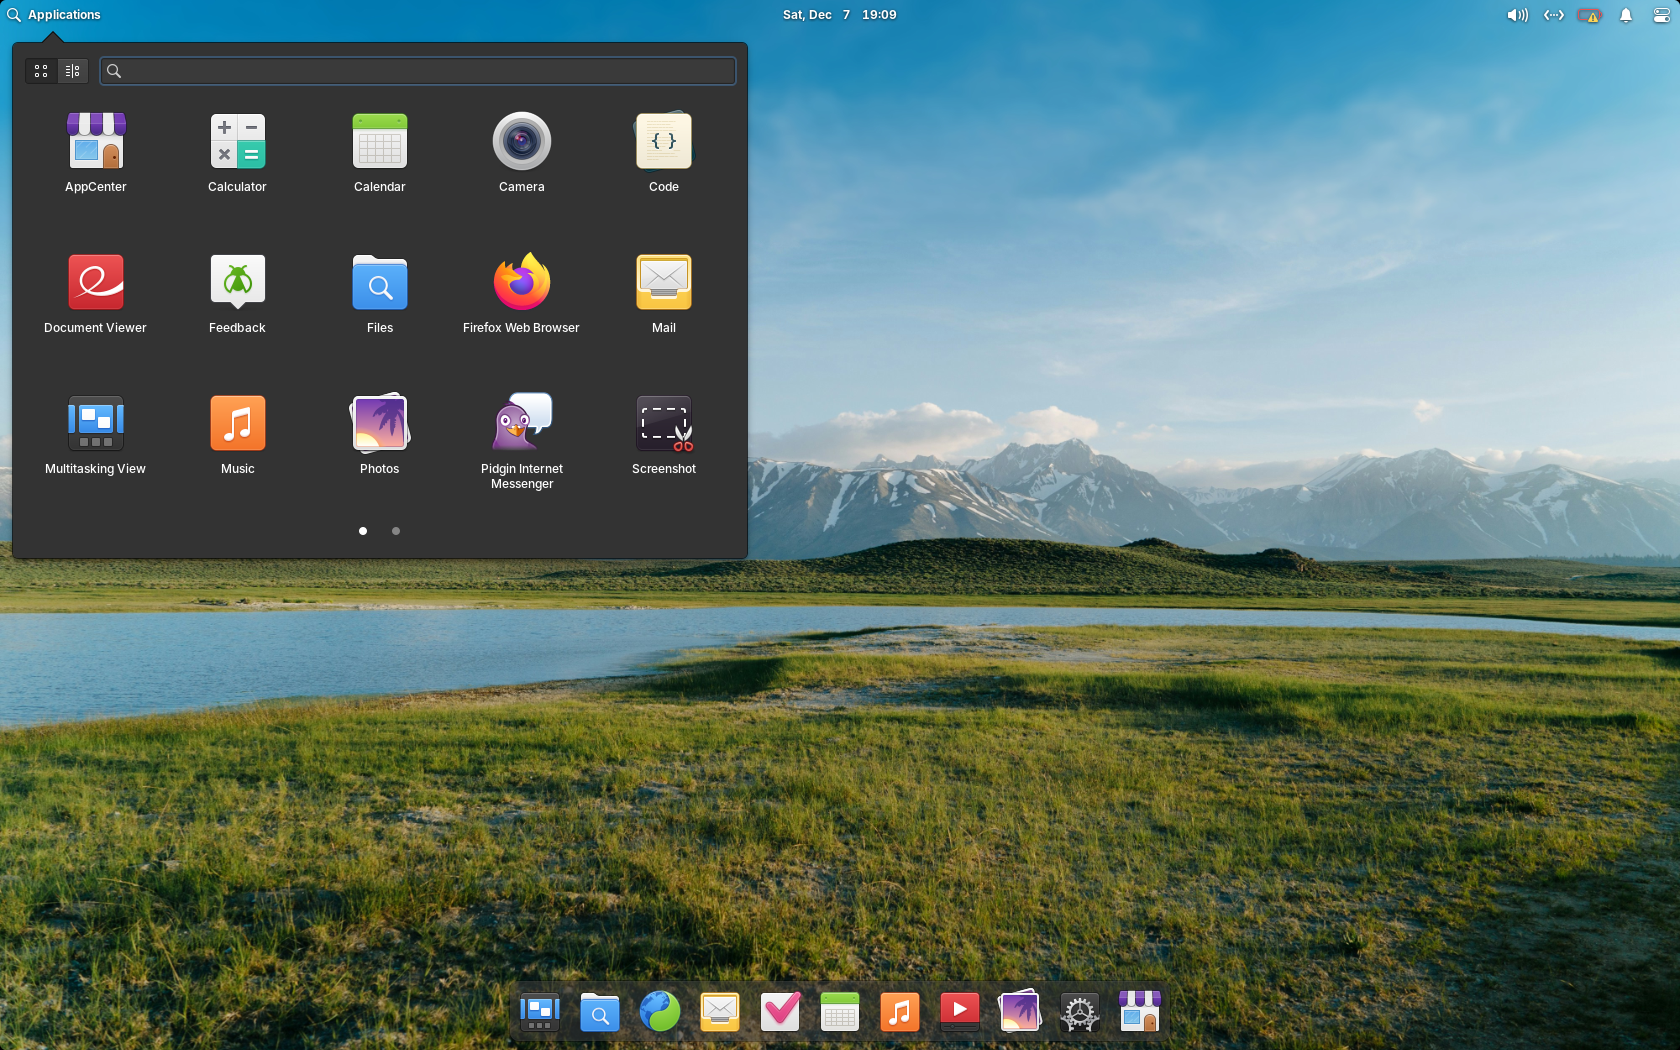This screenshot has width=1680, height=1050.
Task: Open Calendar from the dock
Action: 840,1012
